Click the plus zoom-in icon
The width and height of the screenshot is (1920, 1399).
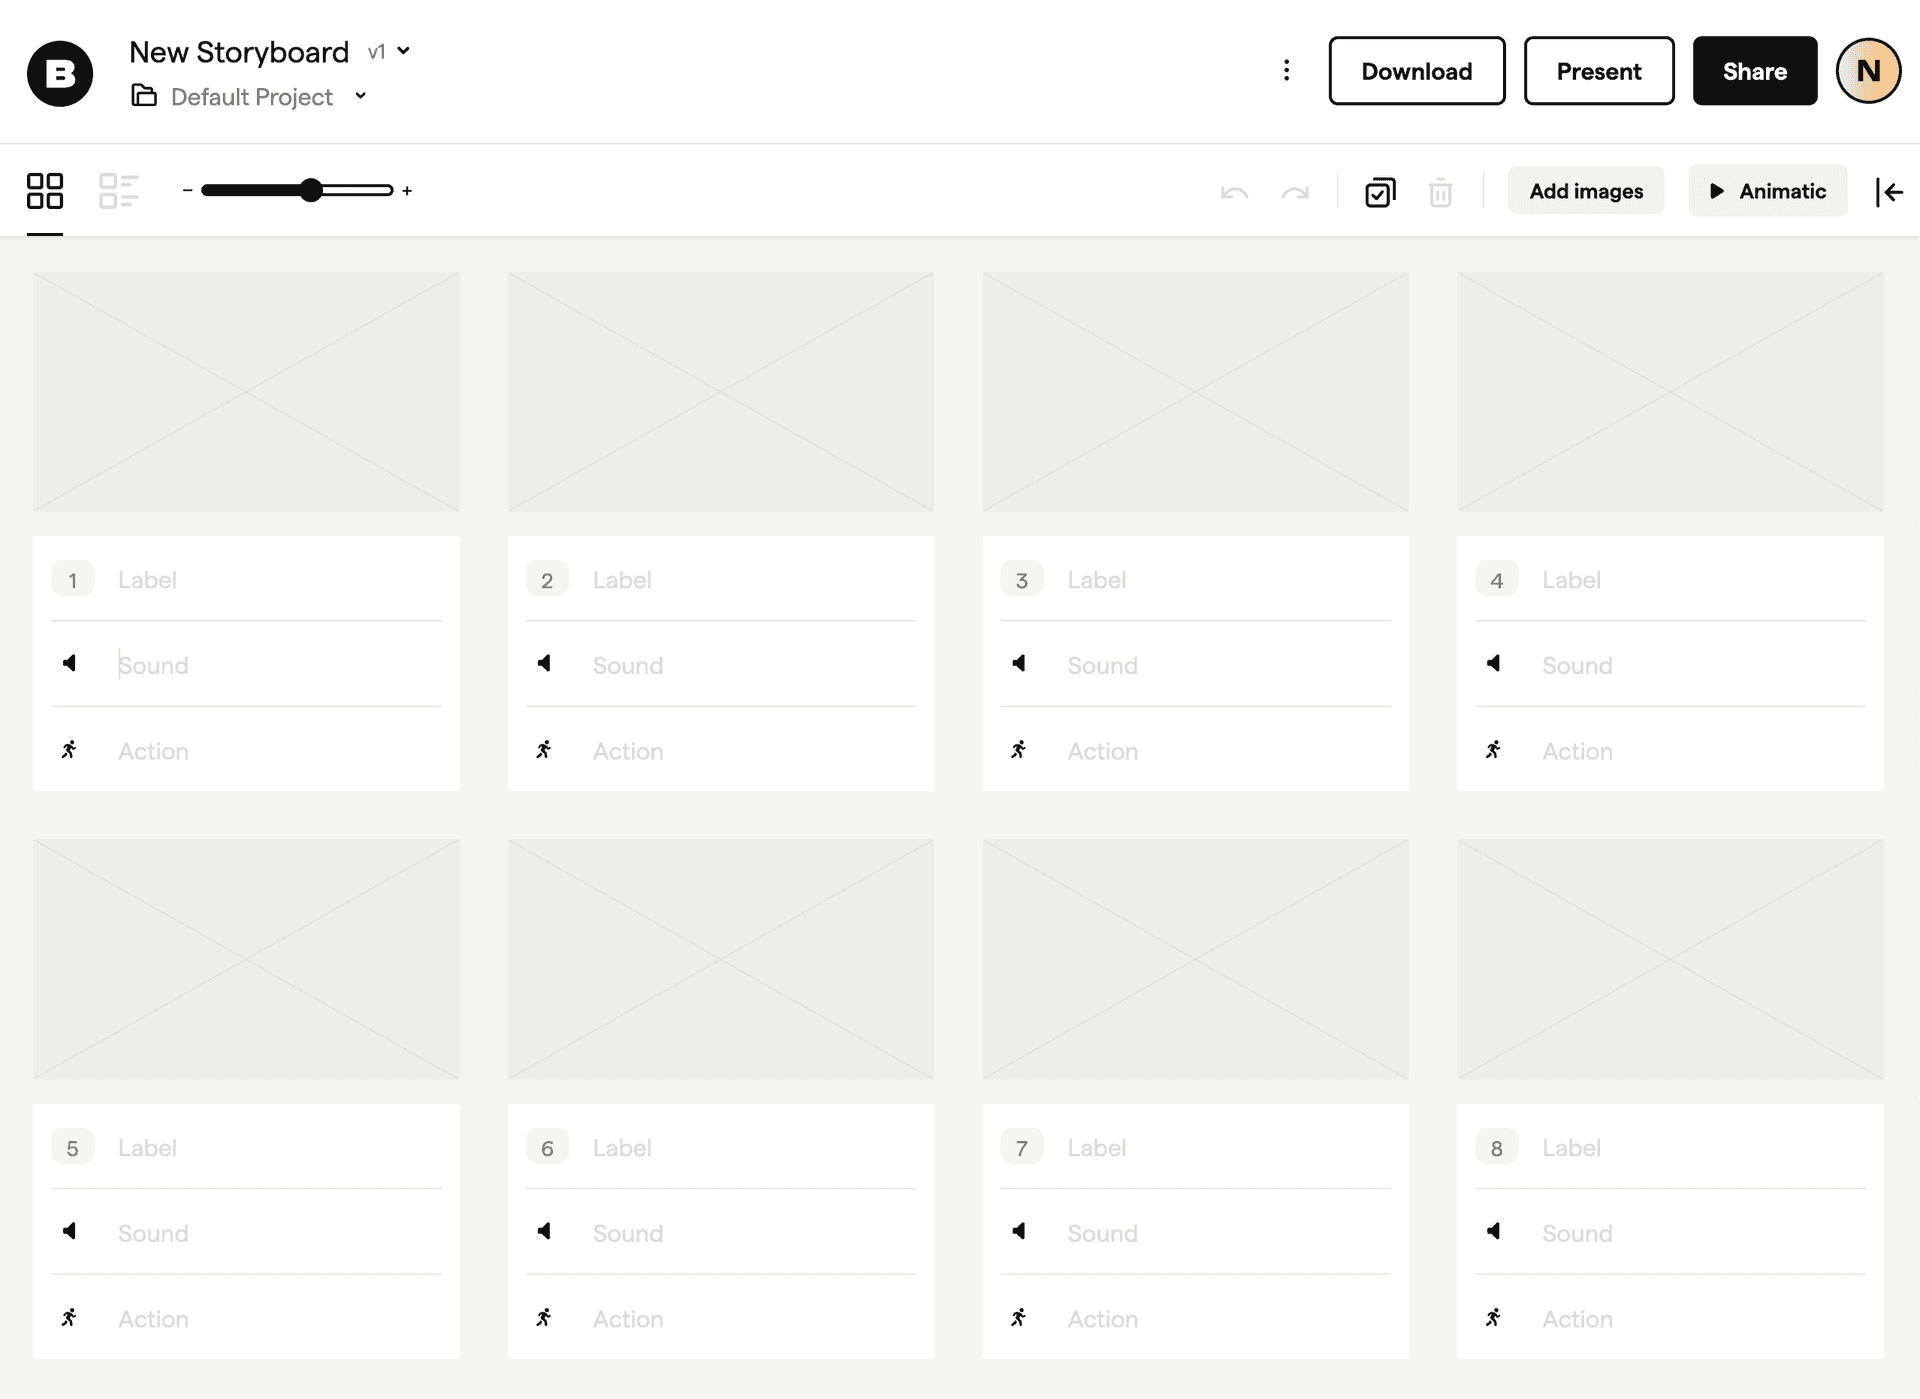click(407, 190)
